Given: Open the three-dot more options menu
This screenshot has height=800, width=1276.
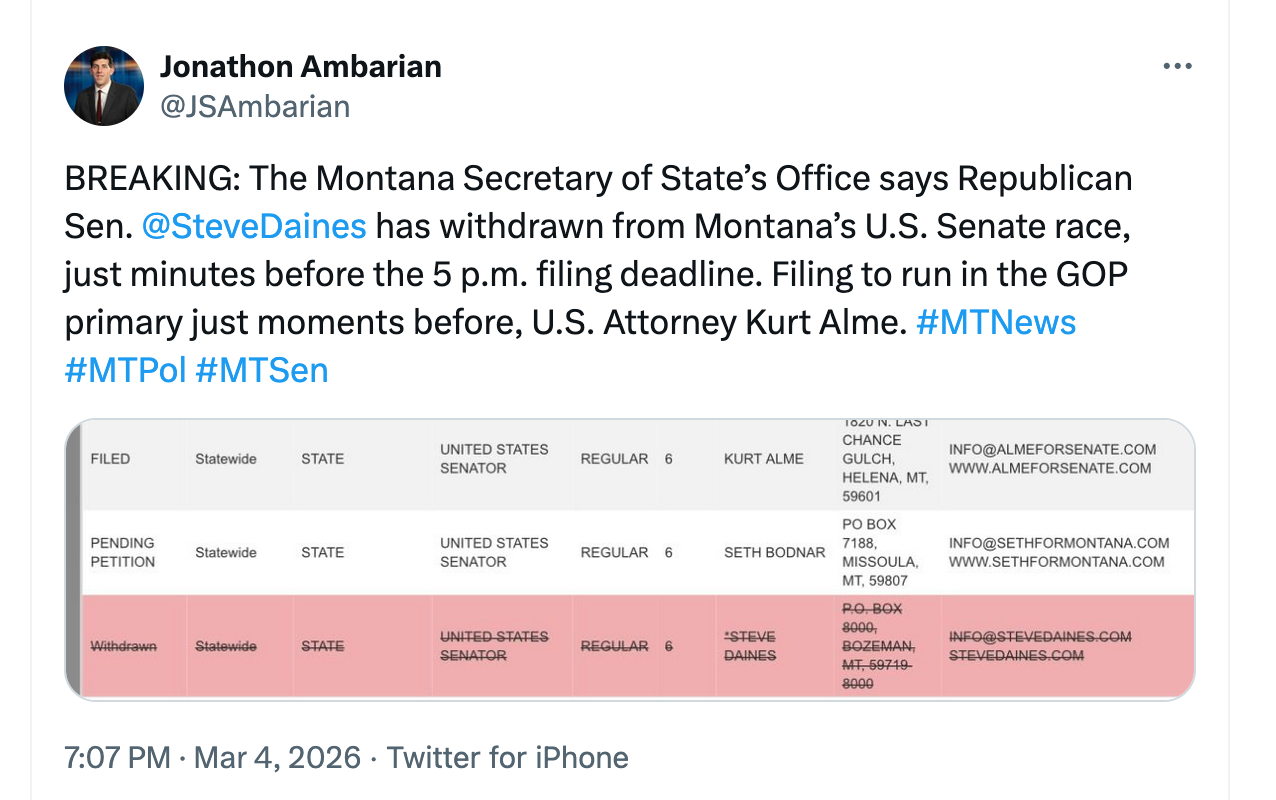Looking at the screenshot, I should pos(1177,66).
